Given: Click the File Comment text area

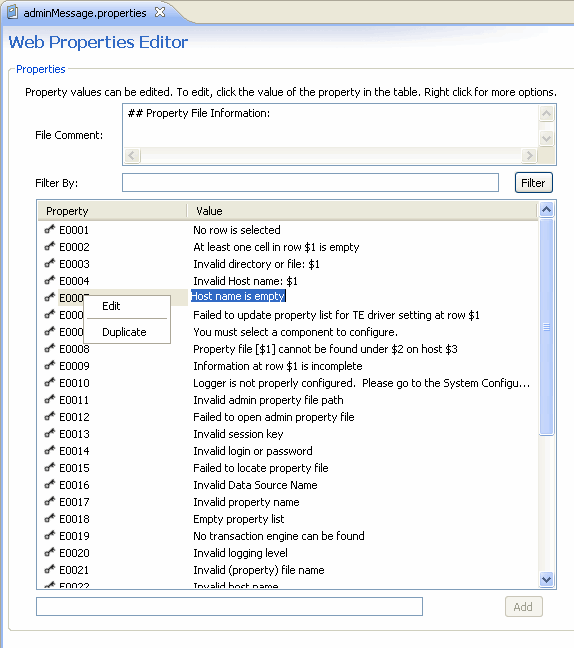Looking at the screenshot, I should 331,126.
